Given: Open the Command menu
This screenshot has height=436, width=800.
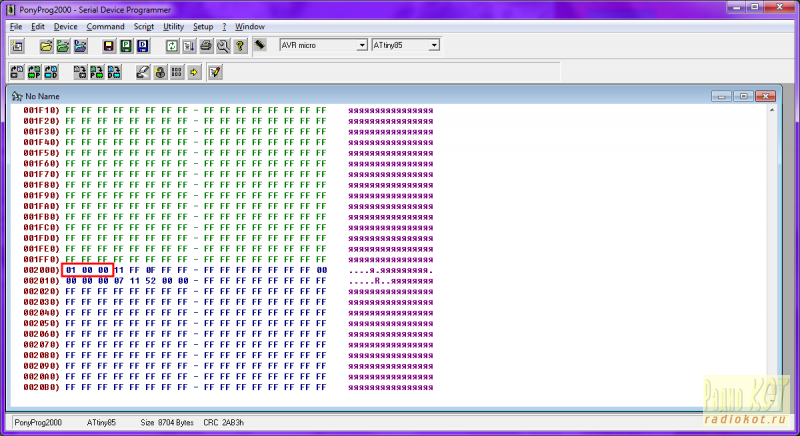Looking at the screenshot, I should [x=105, y=26].
